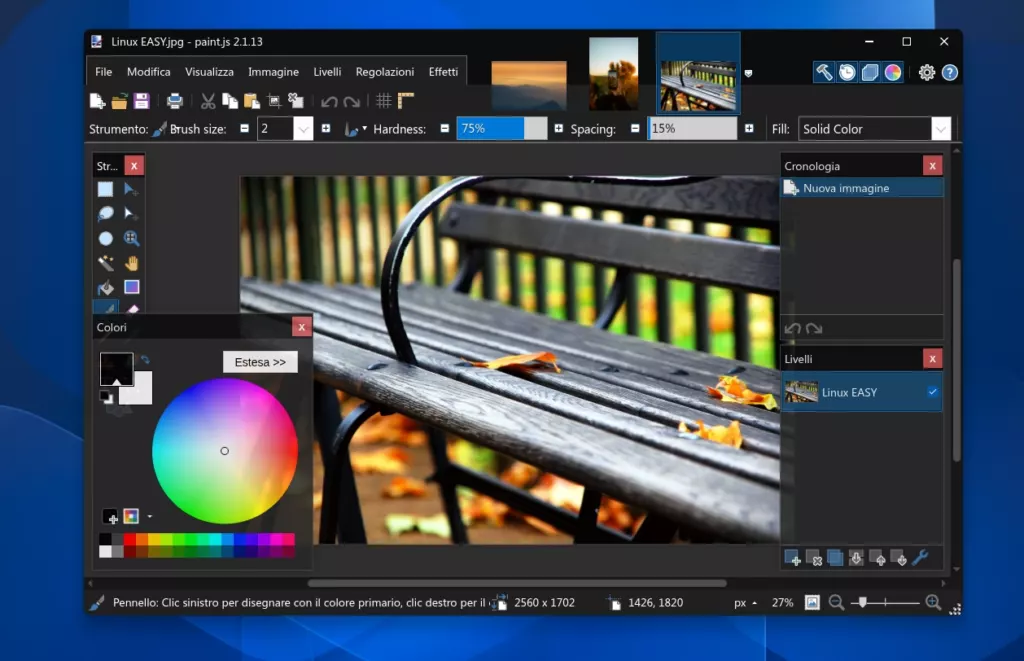Swap primary and secondary colors arrow
Viewport: 1024px width, 661px height.
pos(145,359)
